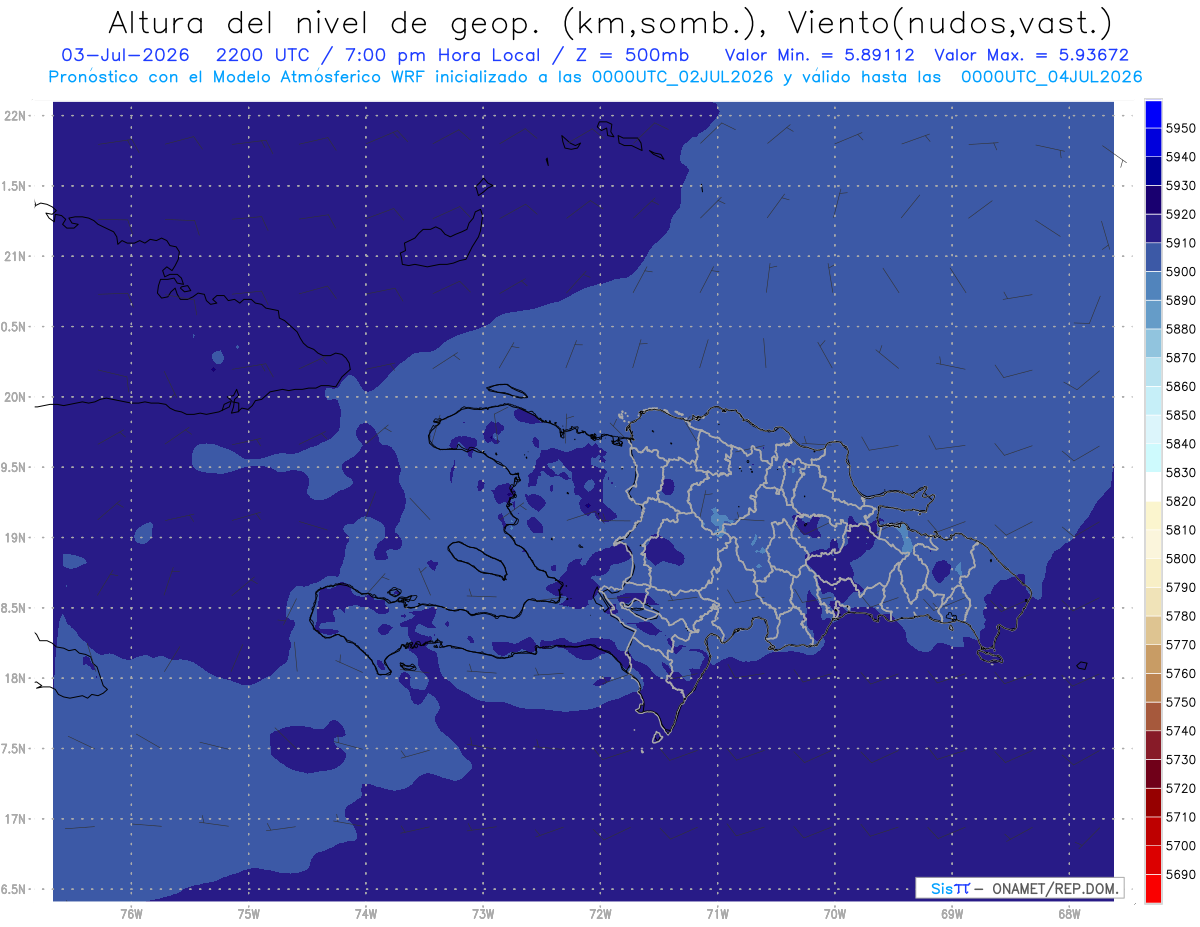The image size is (1200, 927).
Task: Click the 72W longitude label
Action: point(600,914)
